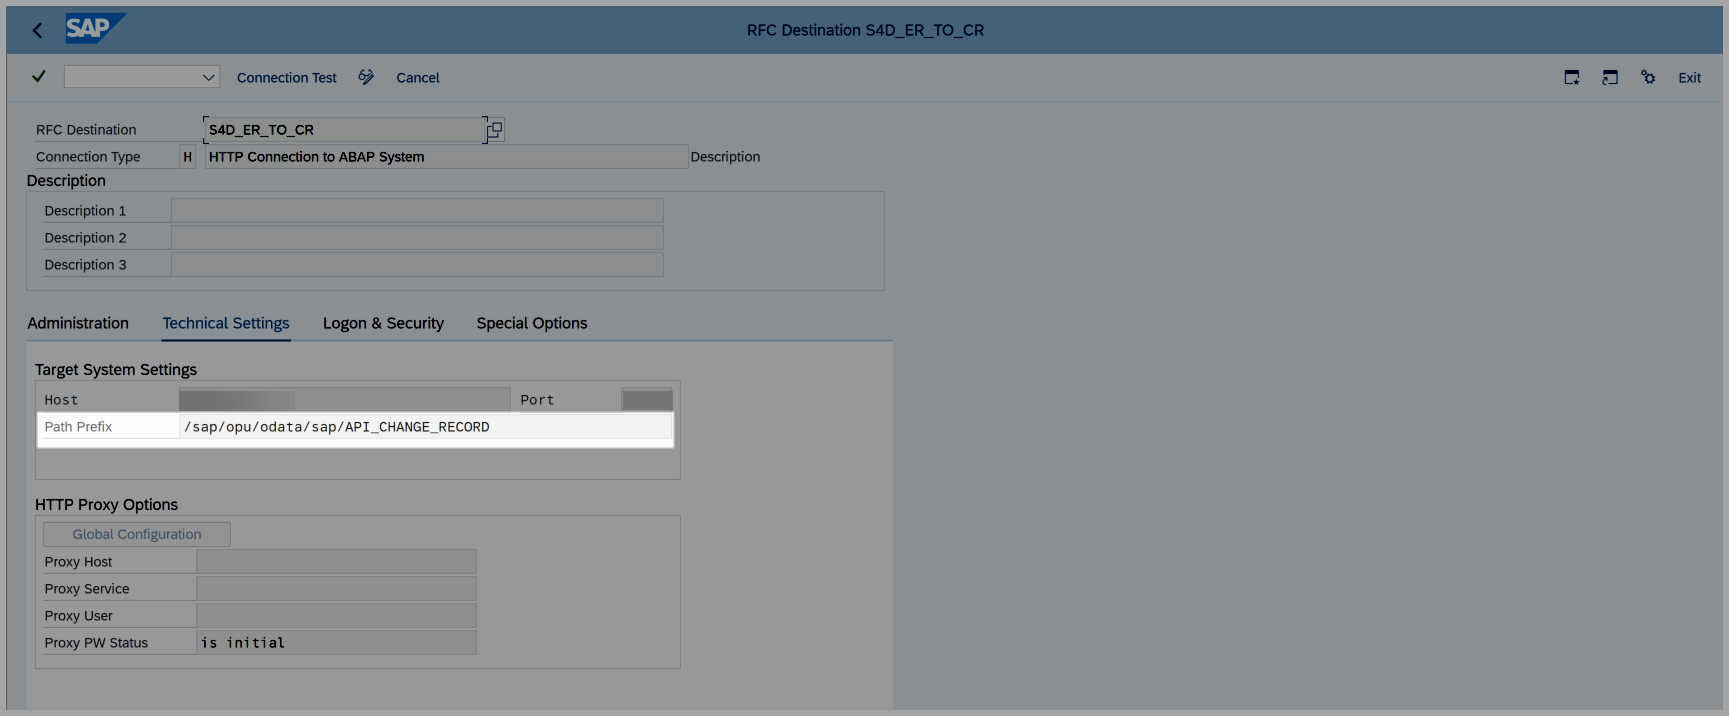
Task: Open the Logon & Security tab
Action: (383, 323)
